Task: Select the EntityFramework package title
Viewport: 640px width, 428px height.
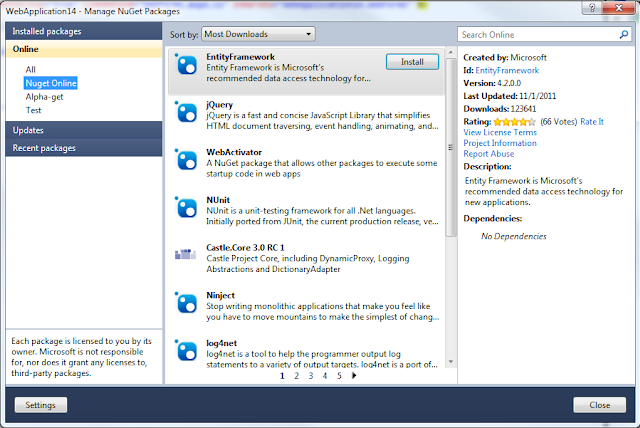Action: (240, 57)
